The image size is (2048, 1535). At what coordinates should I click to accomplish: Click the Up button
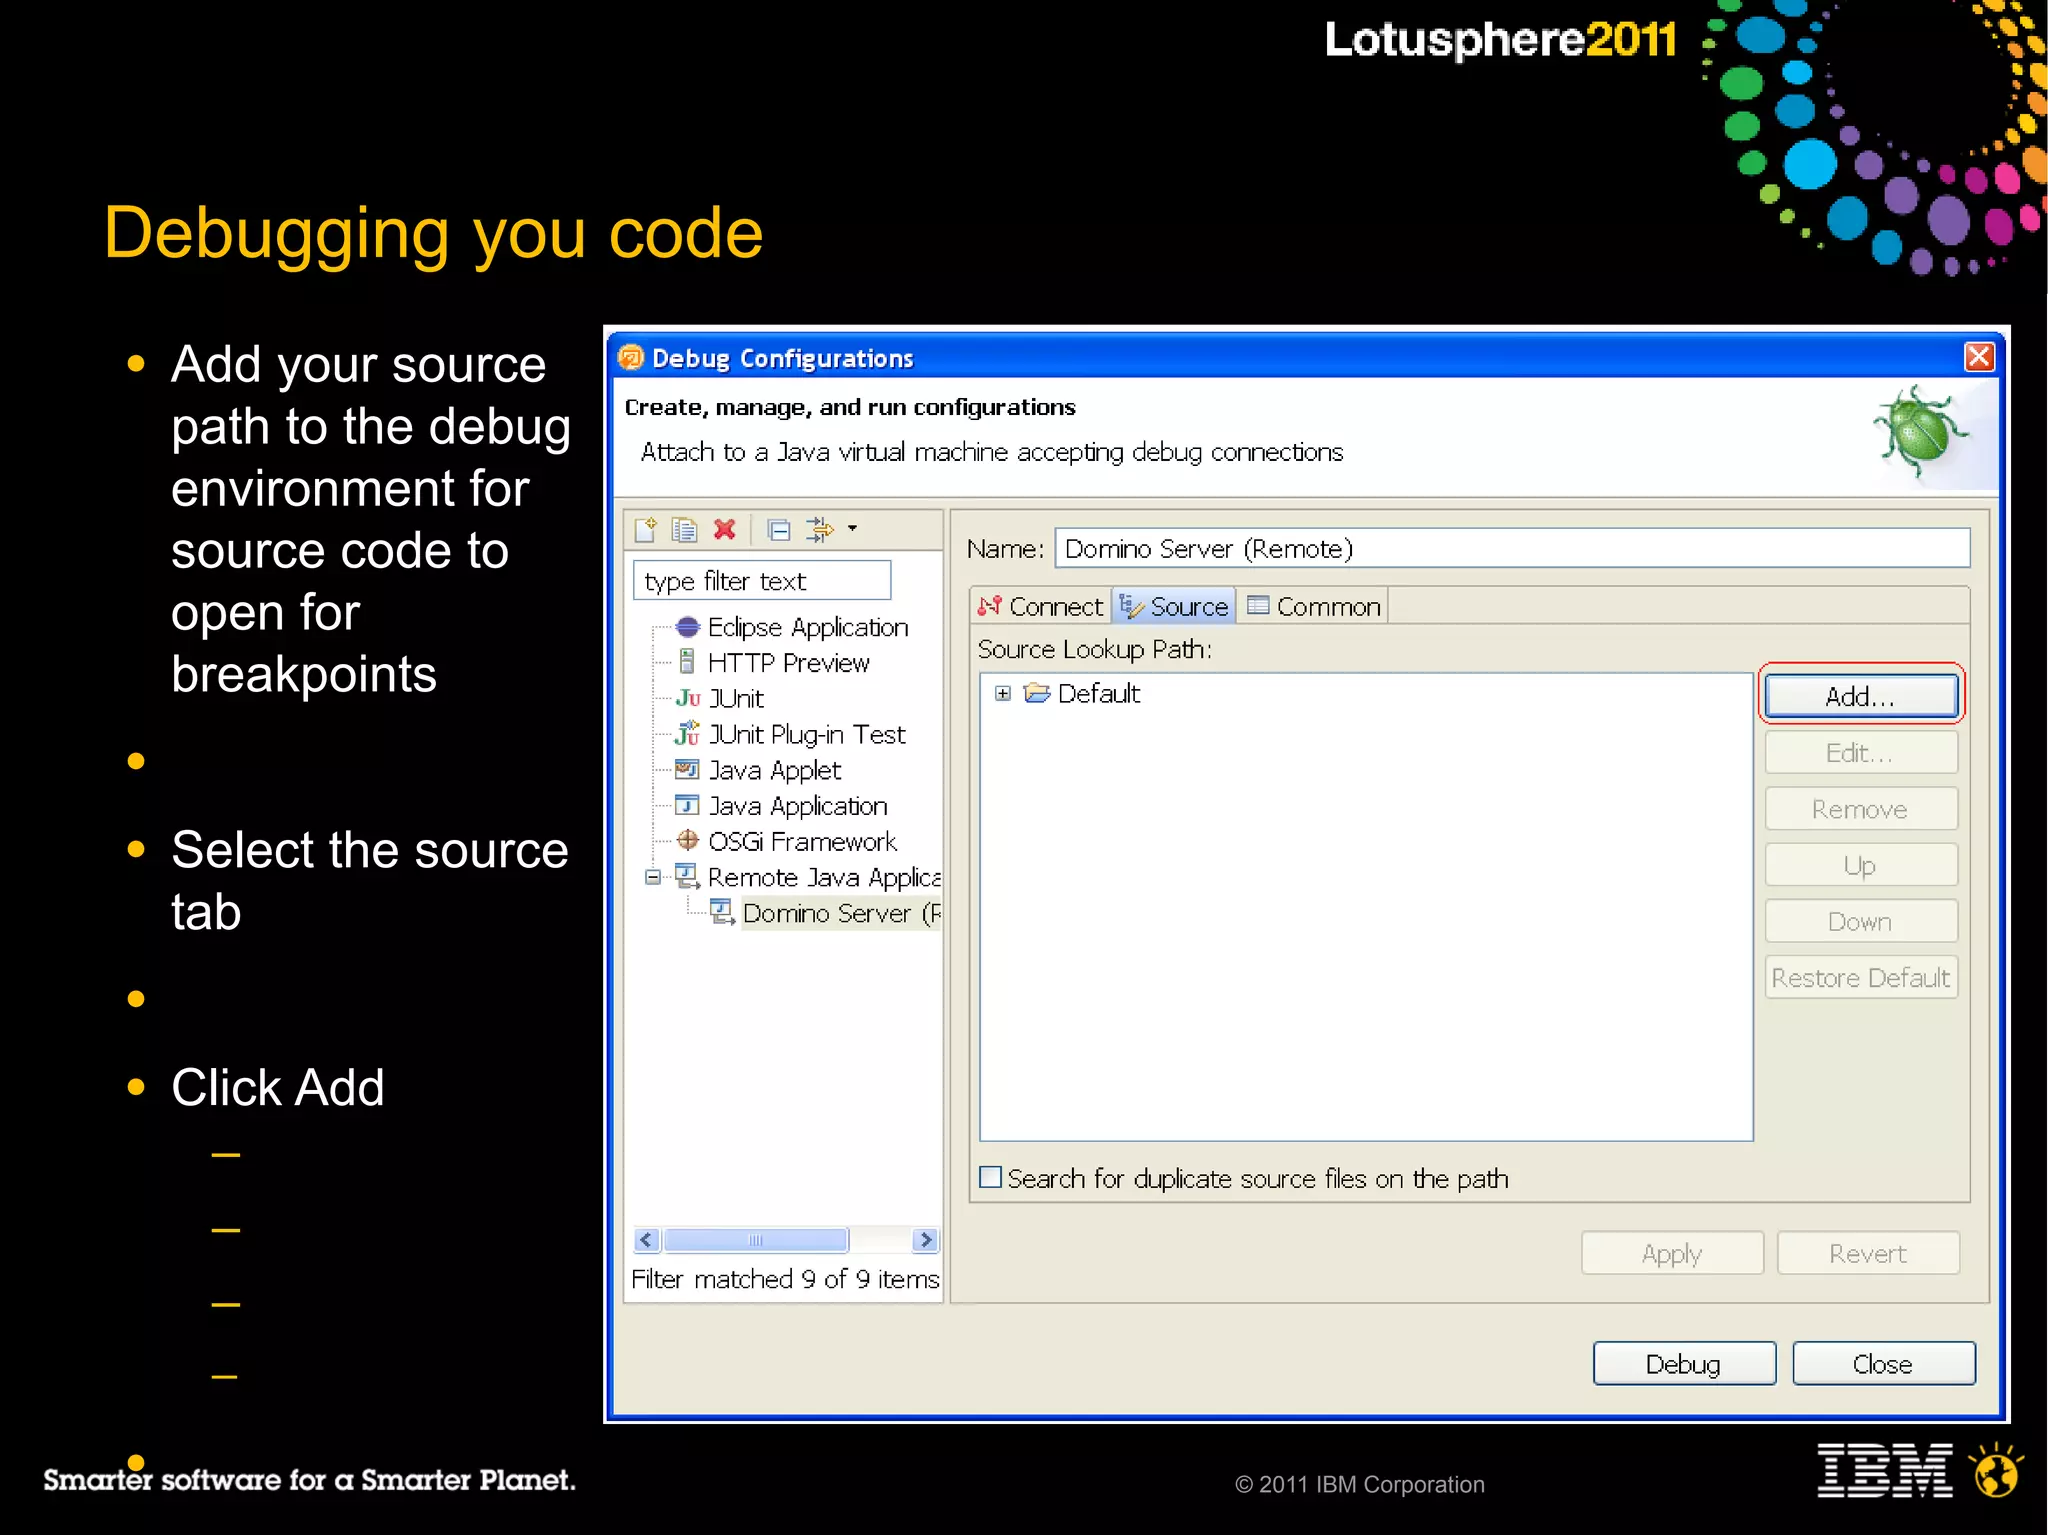point(1861,864)
